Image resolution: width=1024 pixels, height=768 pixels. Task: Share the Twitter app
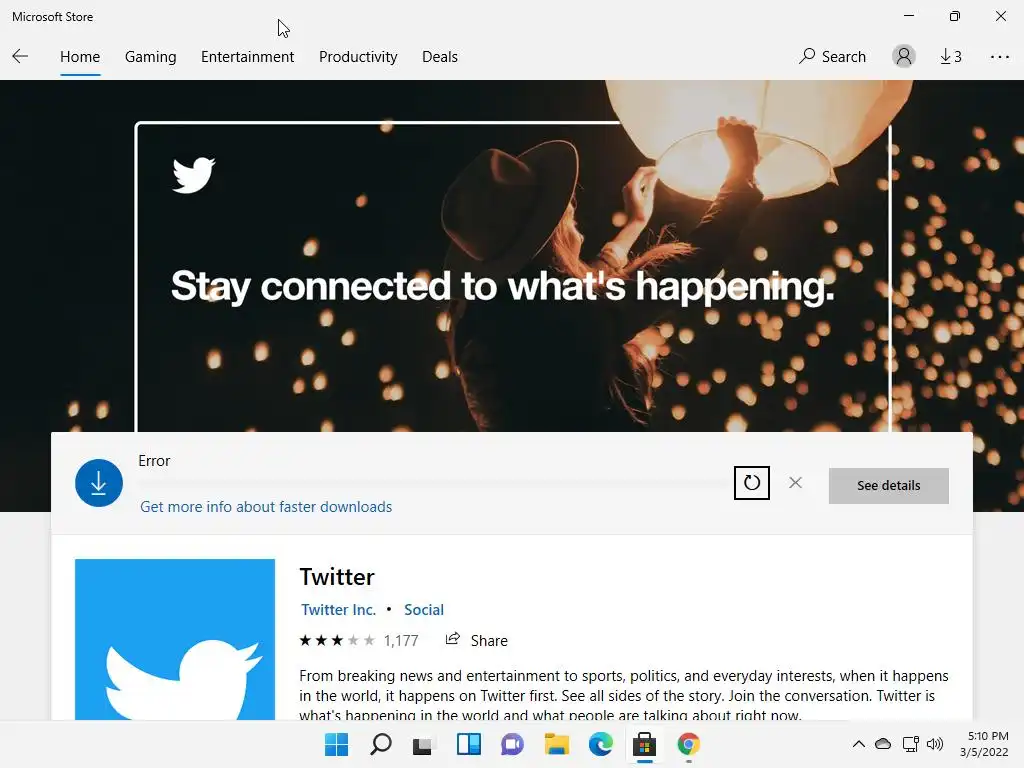[x=476, y=640]
